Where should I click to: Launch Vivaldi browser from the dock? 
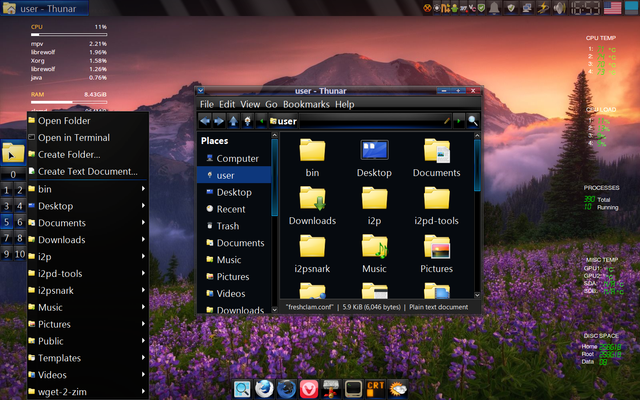(309, 388)
